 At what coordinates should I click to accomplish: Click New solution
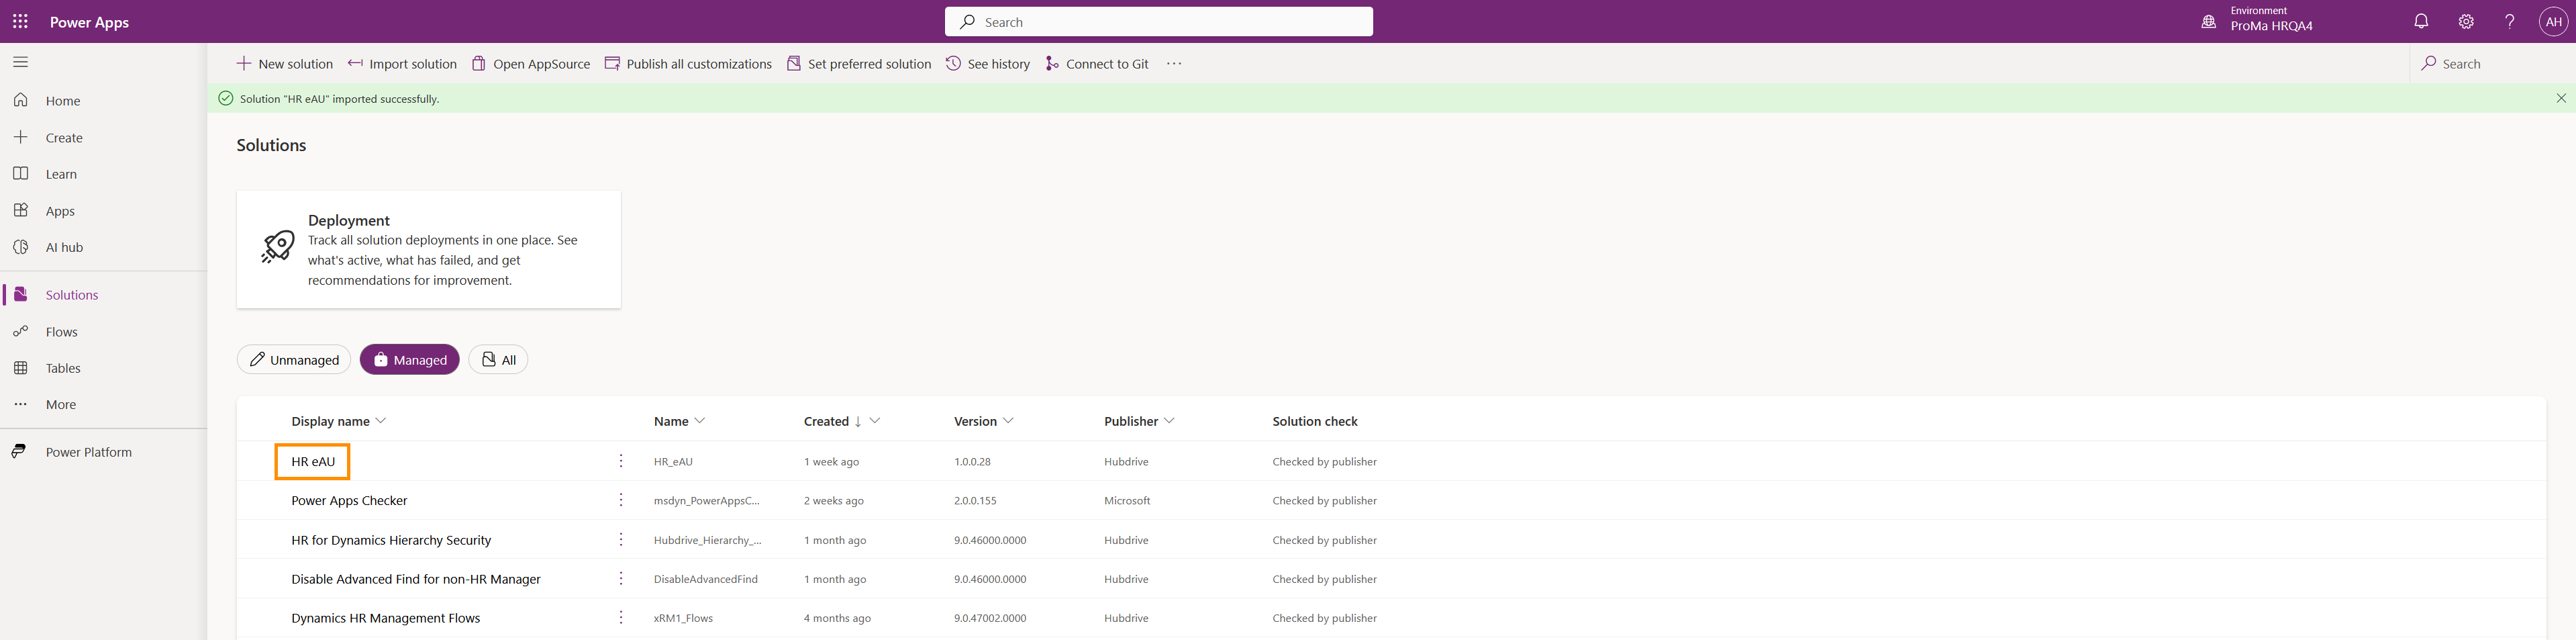285,63
